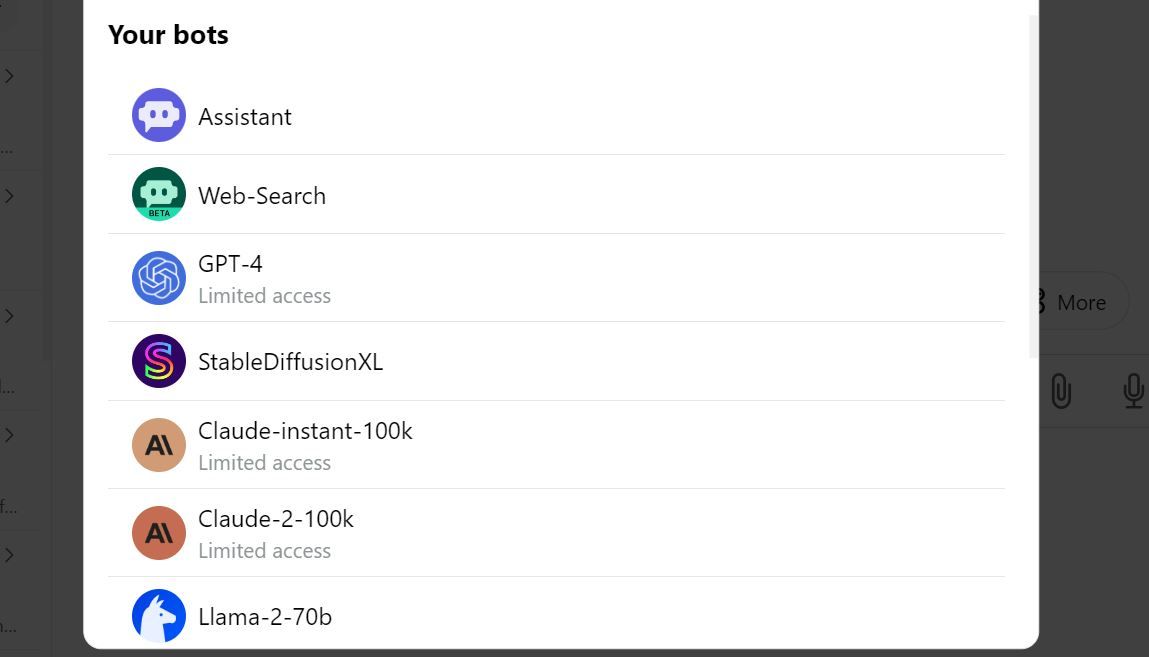Expand the top chevron in the left sidebar
Screen dimensions: 1149x657
pyautogui.click(x=10, y=75)
